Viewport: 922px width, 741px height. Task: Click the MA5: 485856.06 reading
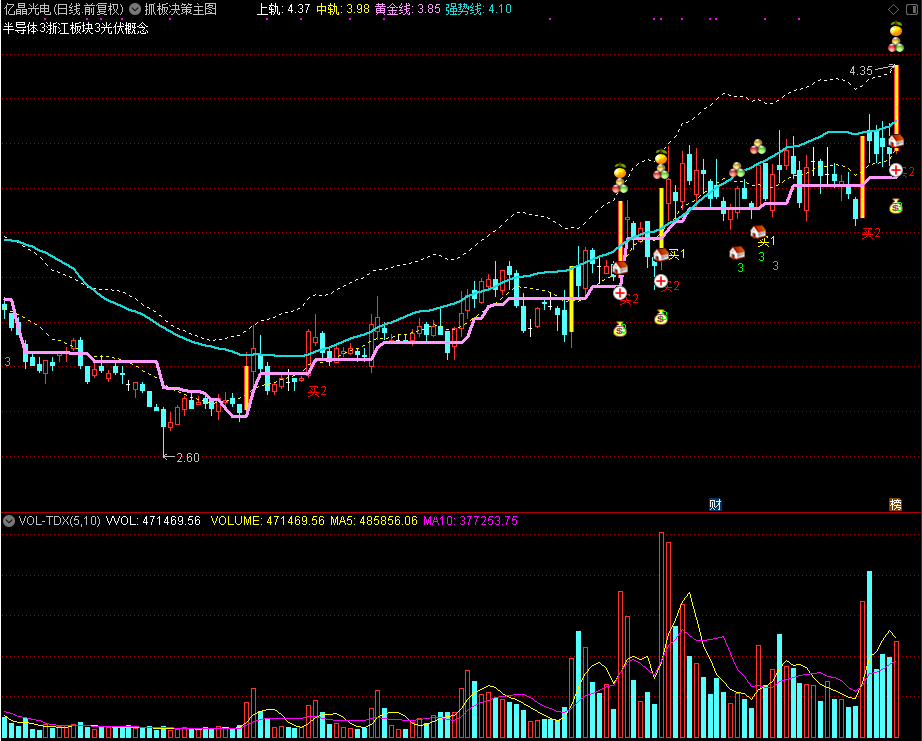(x=374, y=521)
